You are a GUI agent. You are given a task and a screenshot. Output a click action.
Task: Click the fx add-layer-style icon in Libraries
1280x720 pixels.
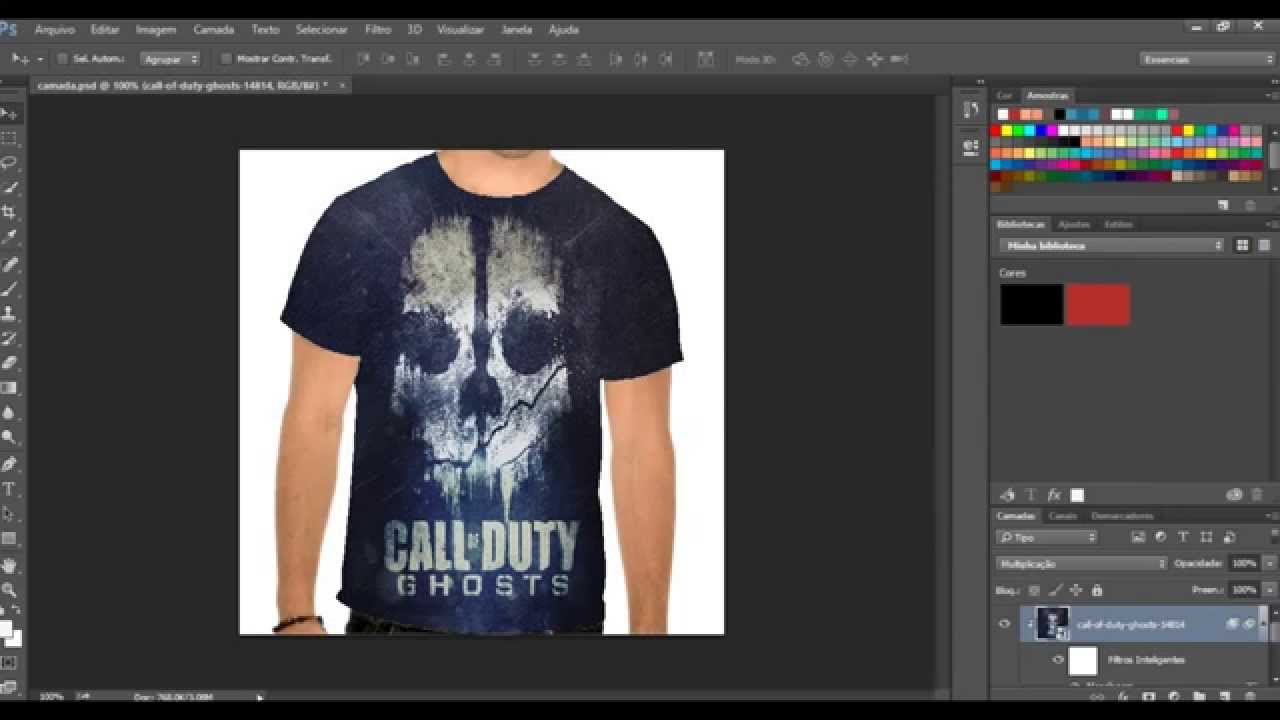coord(1054,495)
